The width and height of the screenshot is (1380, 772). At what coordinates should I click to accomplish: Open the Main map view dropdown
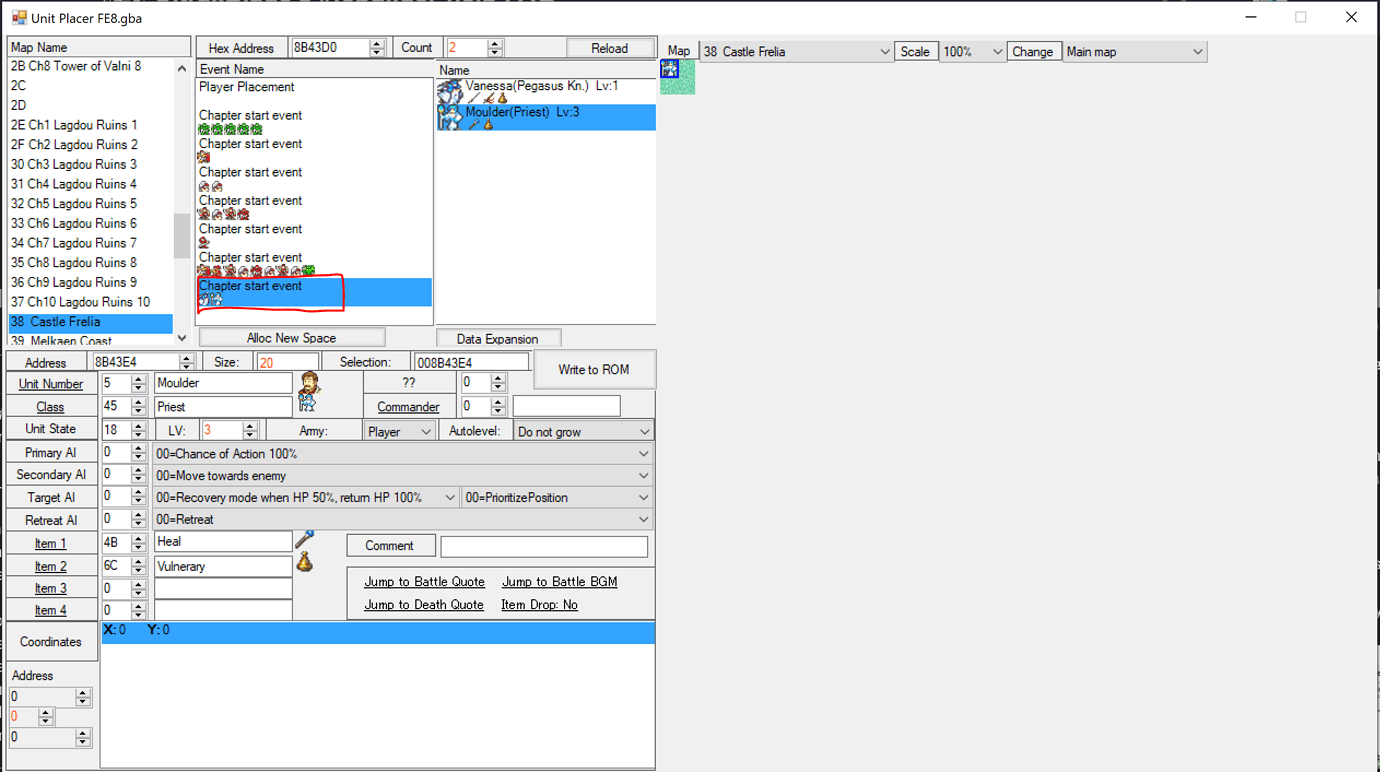1197,51
